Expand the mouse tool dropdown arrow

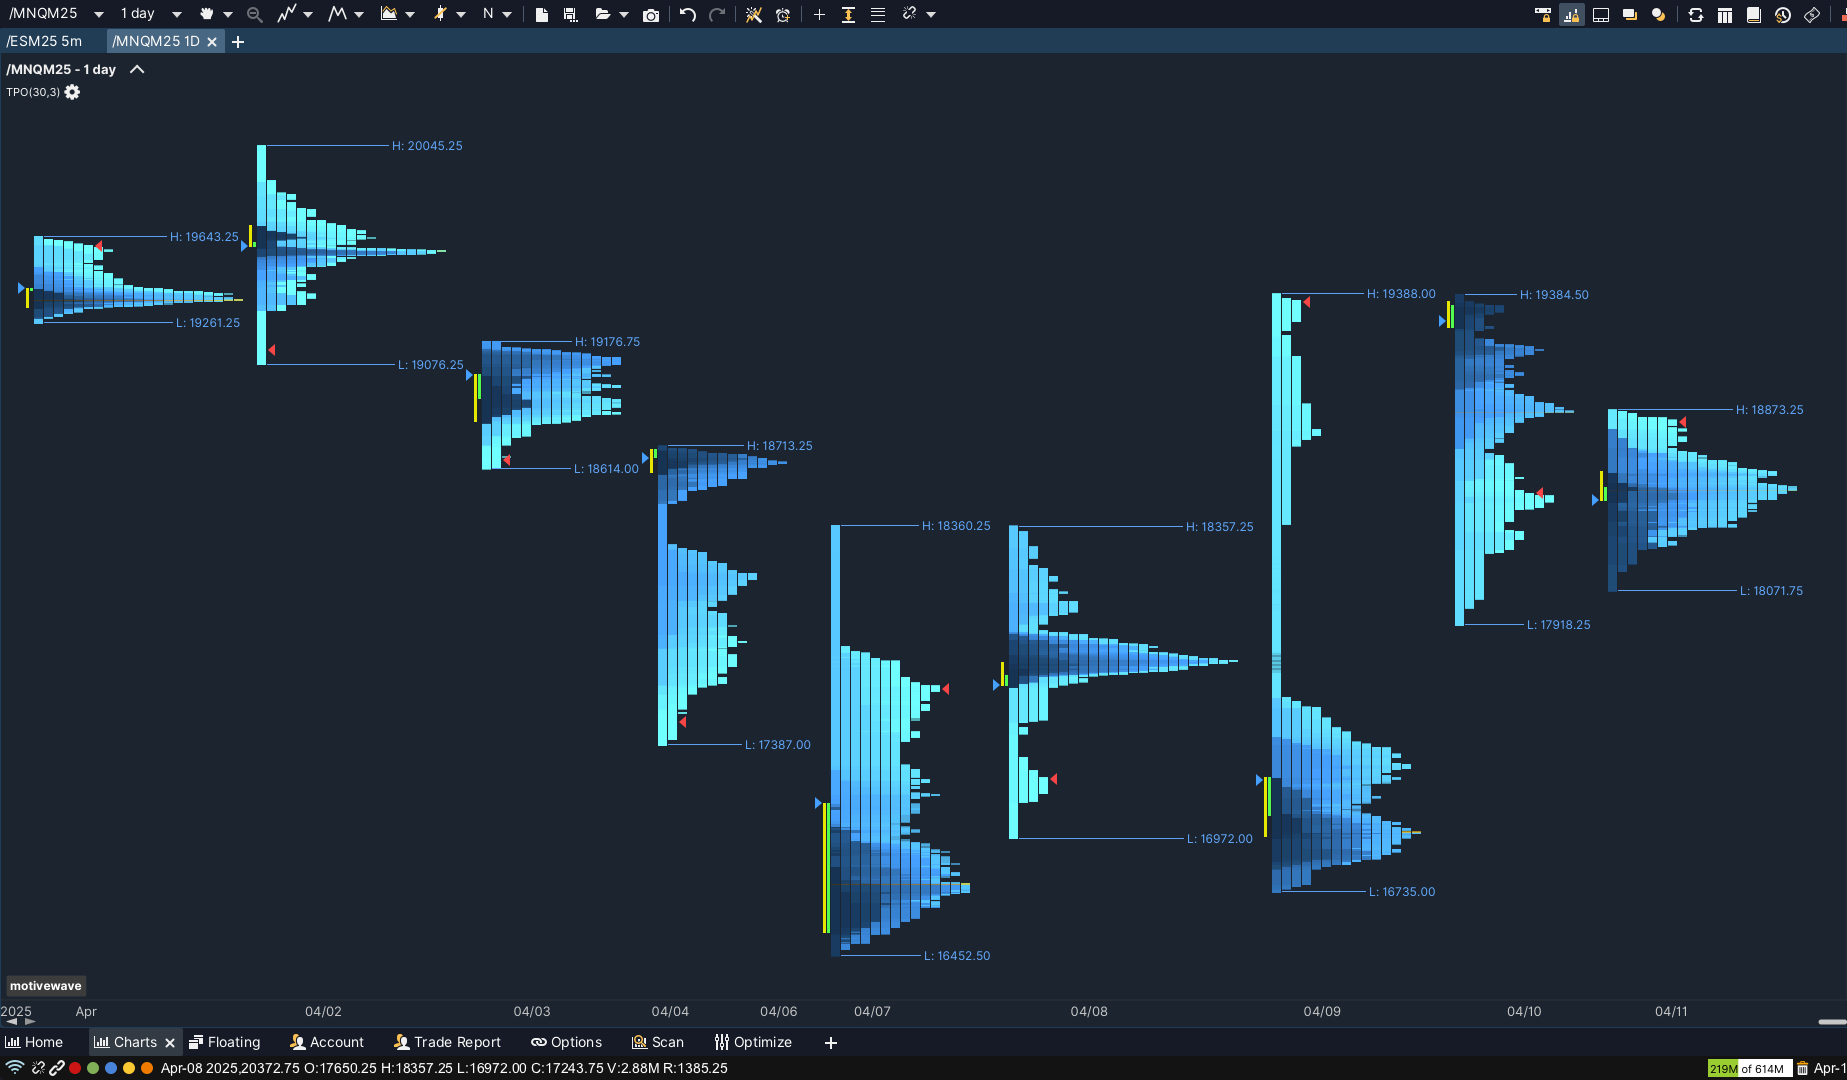(x=228, y=15)
